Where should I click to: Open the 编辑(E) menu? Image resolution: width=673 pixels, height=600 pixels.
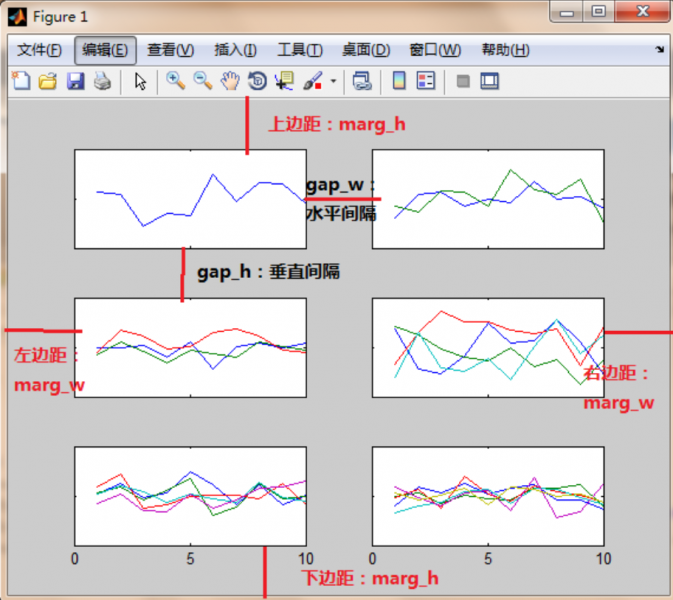(x=105, y=50)
